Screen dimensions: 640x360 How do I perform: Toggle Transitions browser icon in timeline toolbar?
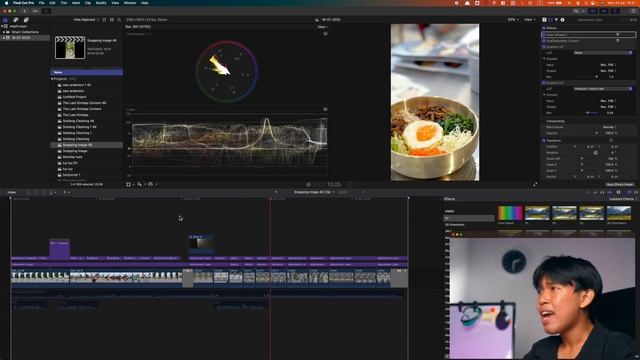pyautogui.click(x=636, y=192)
